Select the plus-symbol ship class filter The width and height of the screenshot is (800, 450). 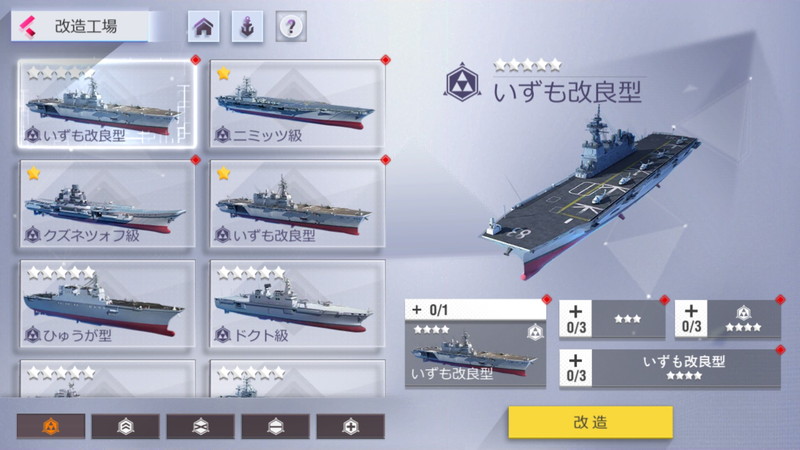pyautogui.click(x=351, y=426)
